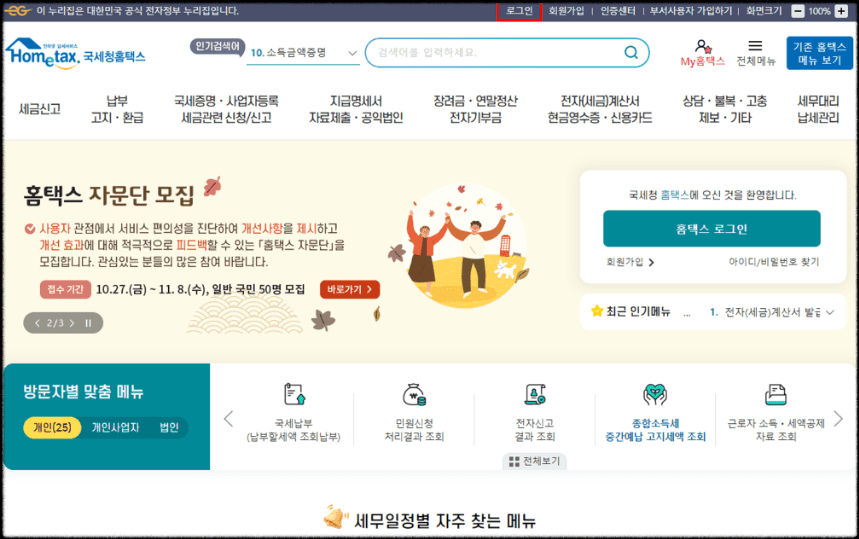Viewport: 859px width, 539px height.
Task: Pause the banner slideshow
Action: (88, 323)
